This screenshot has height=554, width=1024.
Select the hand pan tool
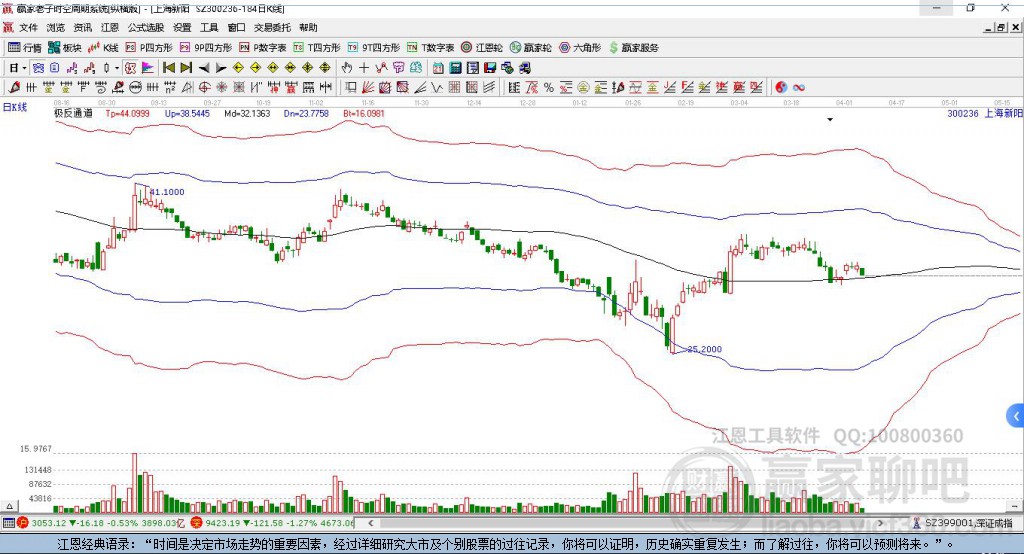347,68
